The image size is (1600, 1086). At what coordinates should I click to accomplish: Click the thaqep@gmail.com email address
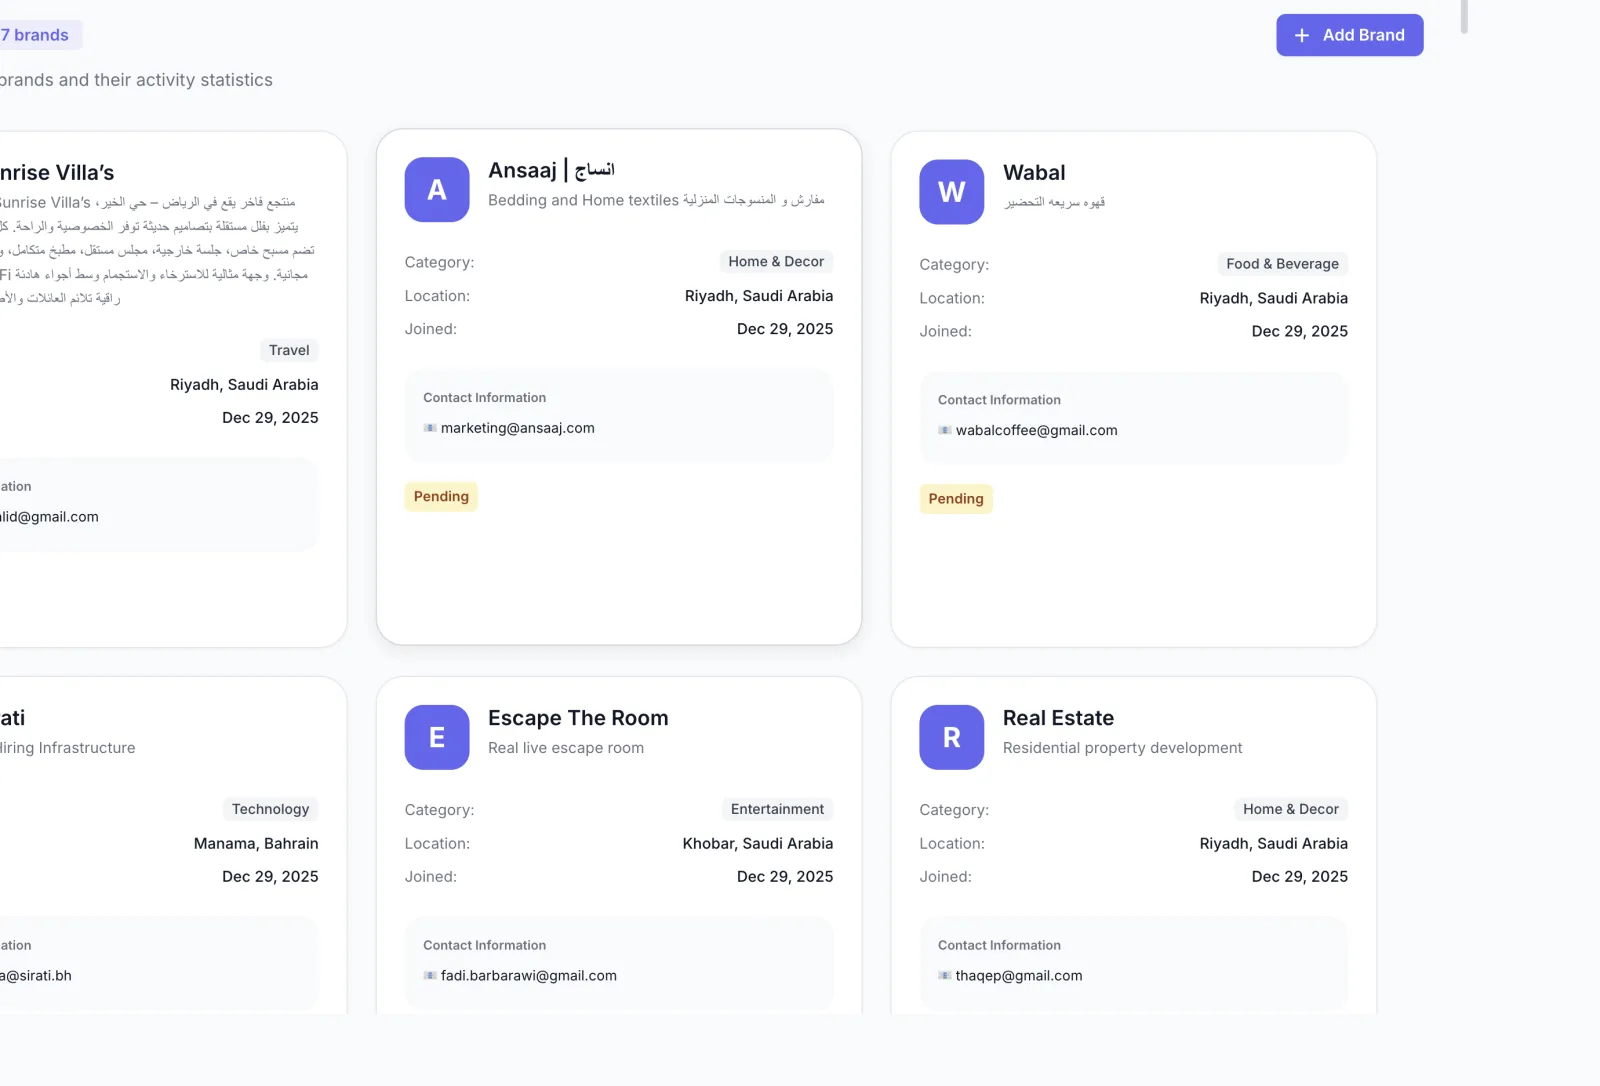1019,975
